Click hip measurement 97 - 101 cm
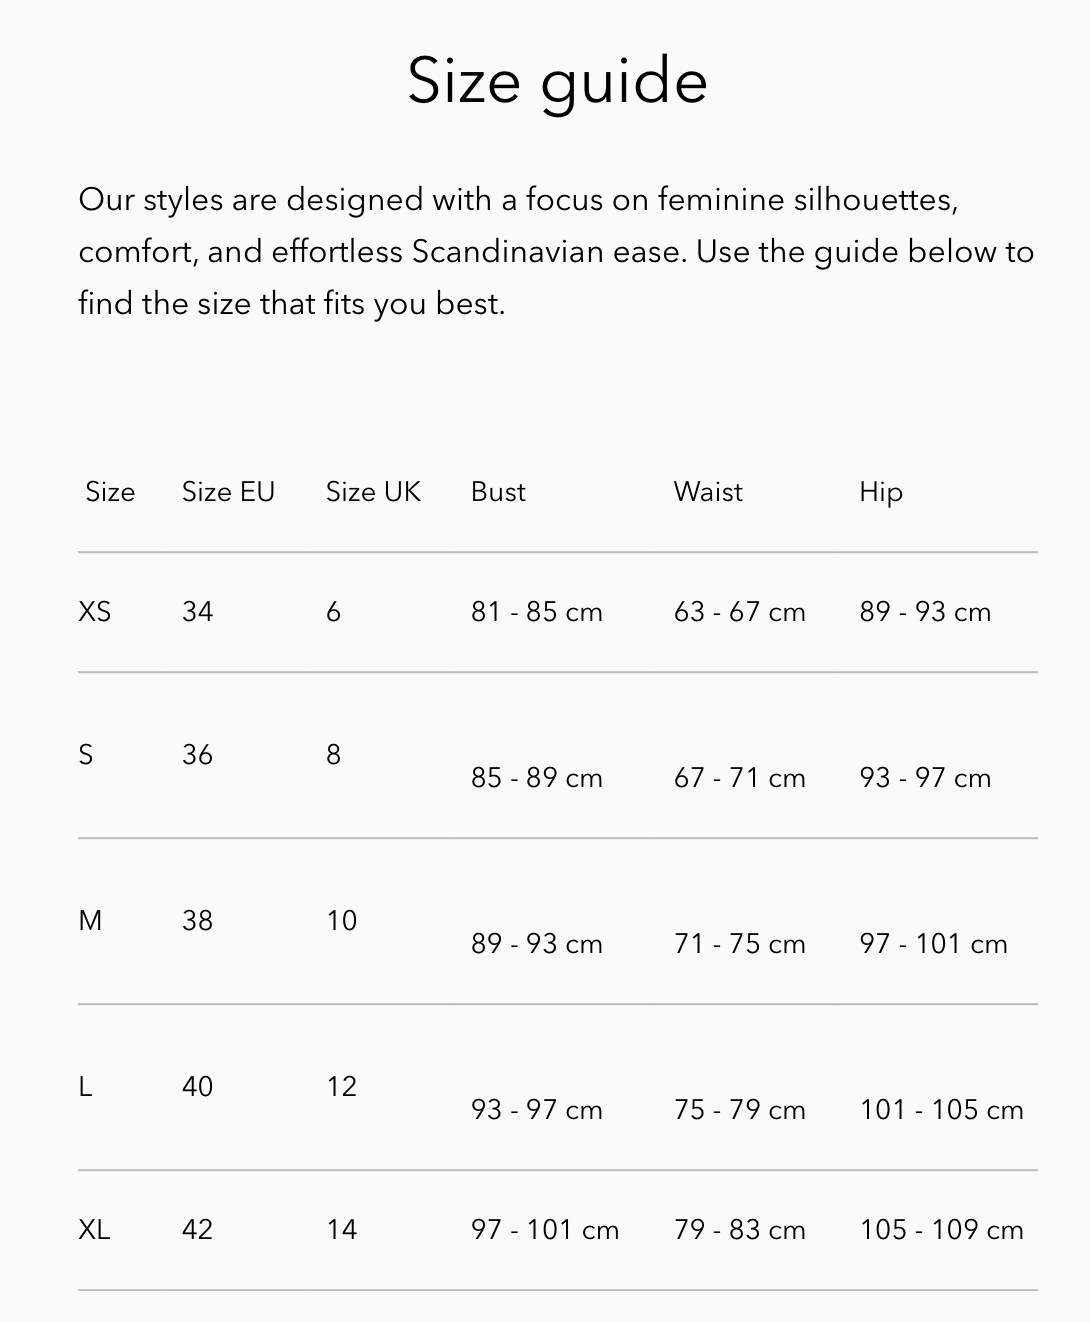Screen dimensions: 1090x1322 pos(933,943)
